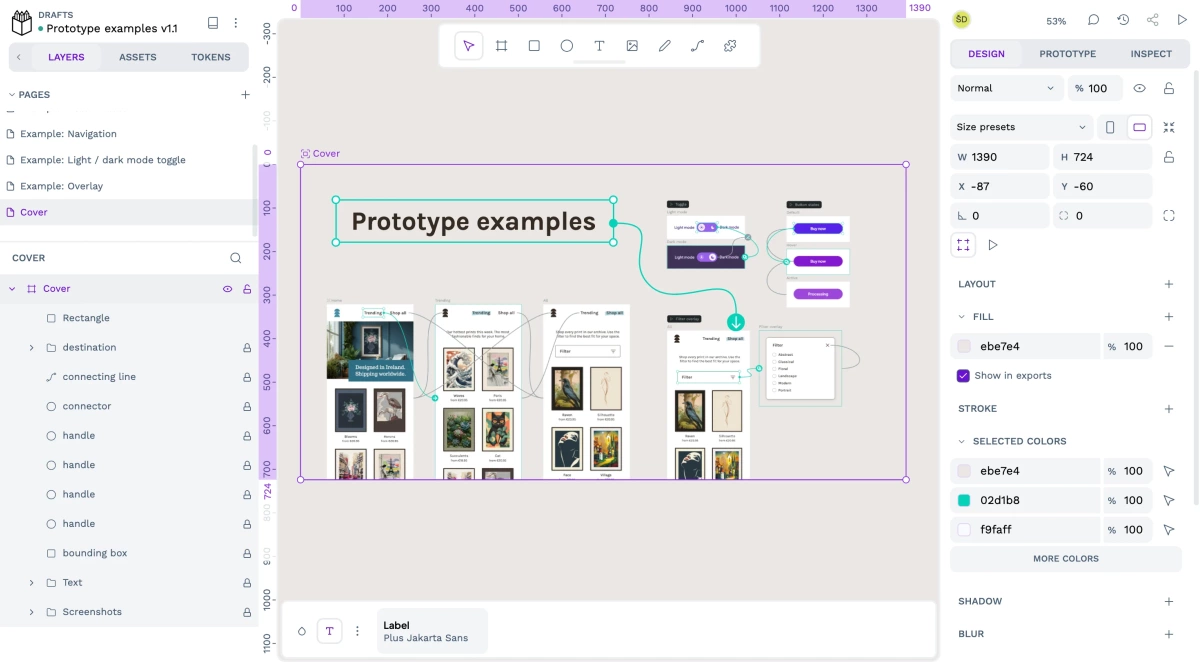Open the version history clock icon

click(x=1123, y=20)
